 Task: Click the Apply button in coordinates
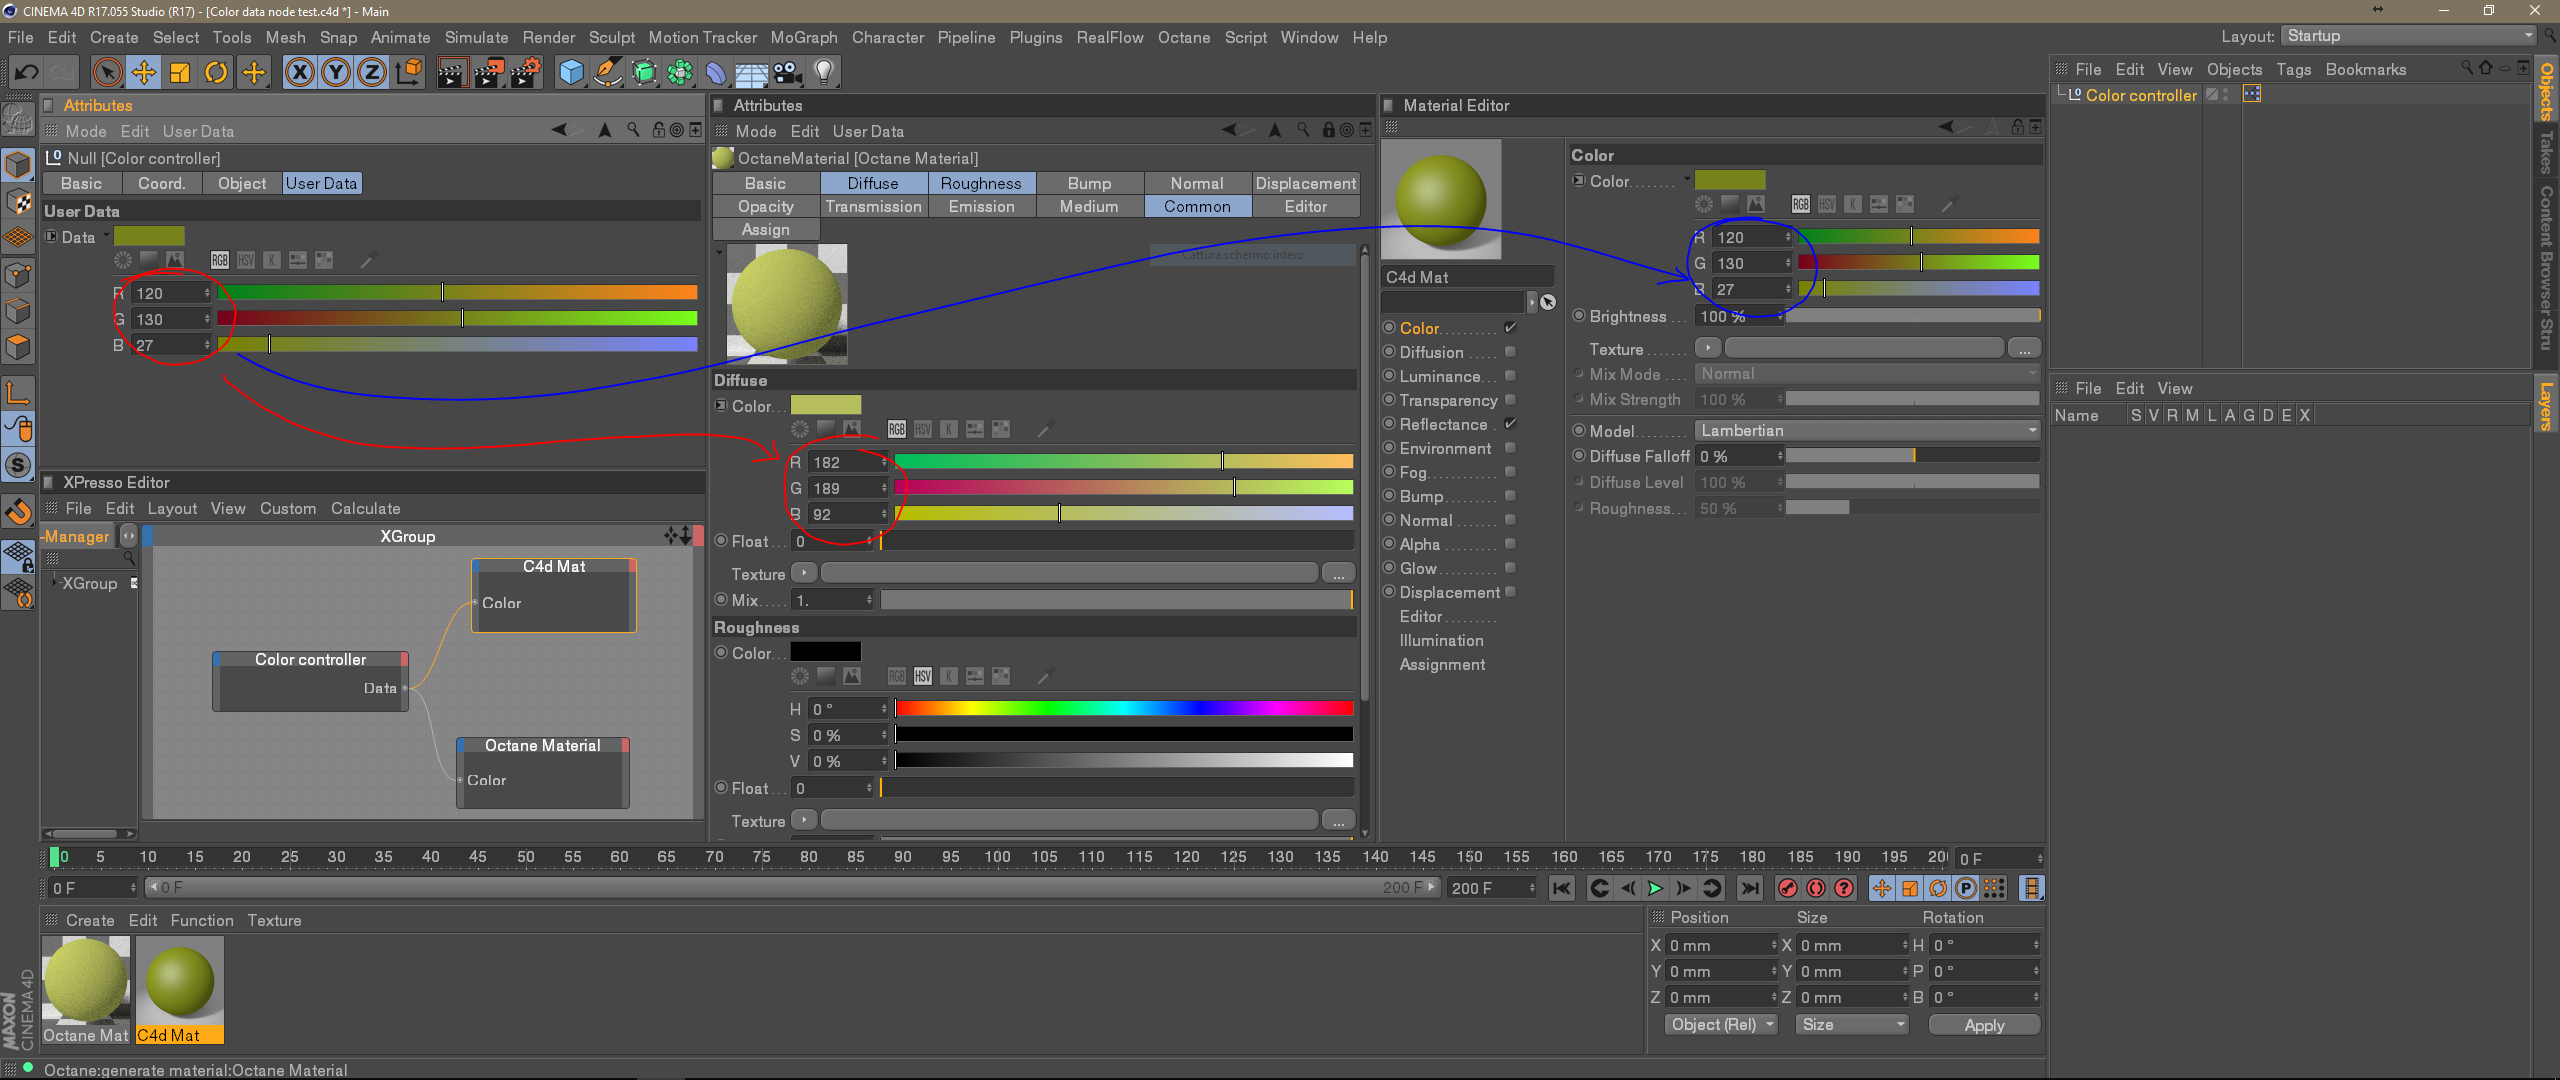coord(1983,1025)
